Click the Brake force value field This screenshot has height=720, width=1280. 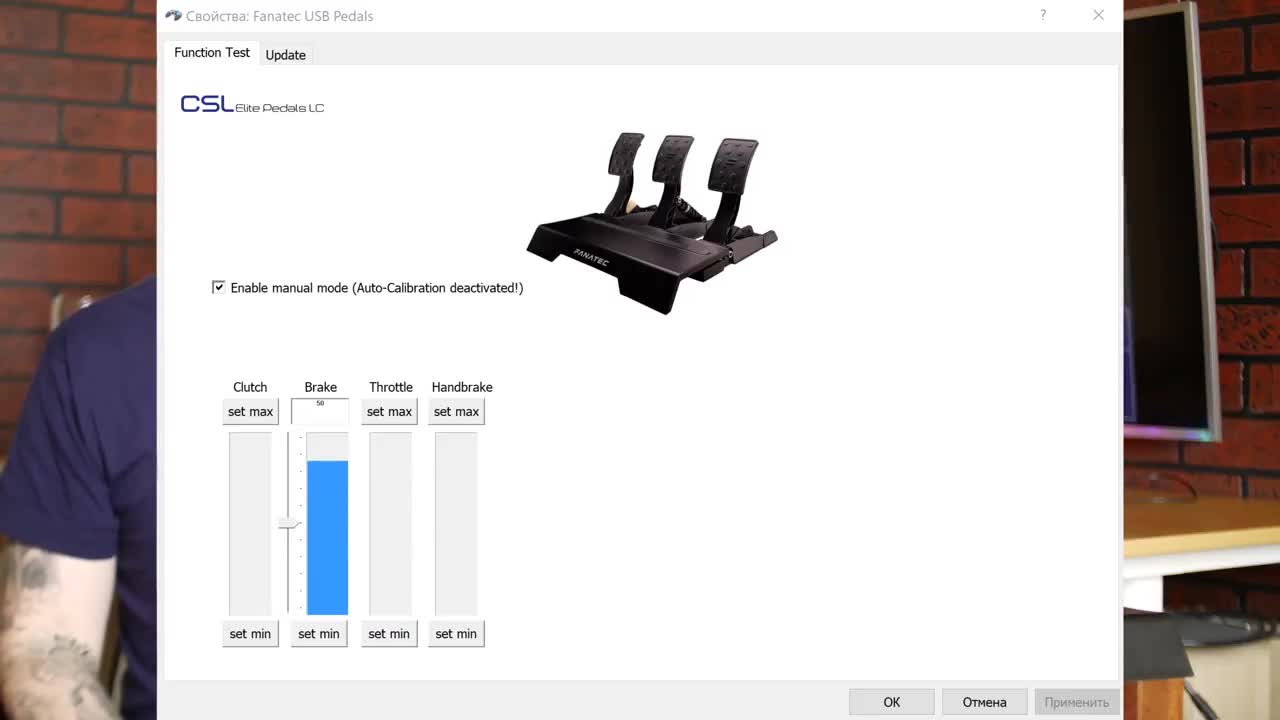point(320,411)
